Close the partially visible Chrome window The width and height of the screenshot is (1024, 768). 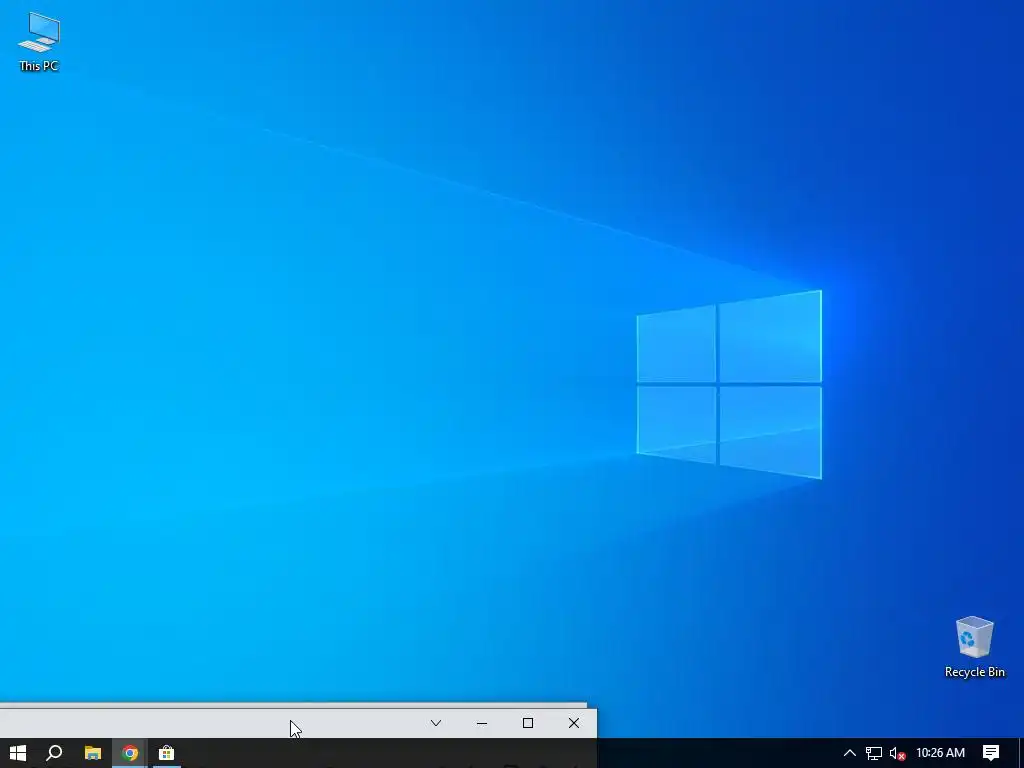[573, 723]
